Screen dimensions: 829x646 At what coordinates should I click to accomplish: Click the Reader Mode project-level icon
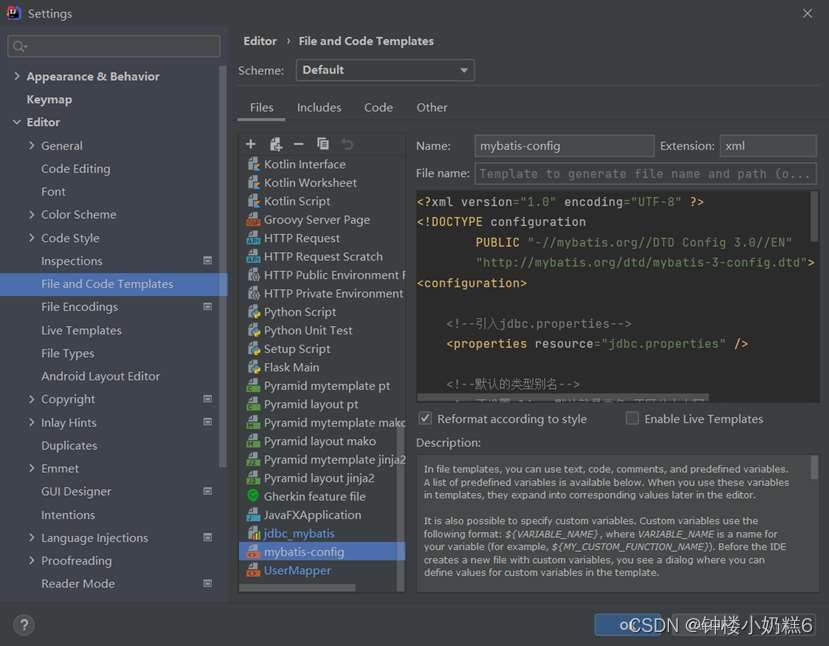(x=208, y=584)
